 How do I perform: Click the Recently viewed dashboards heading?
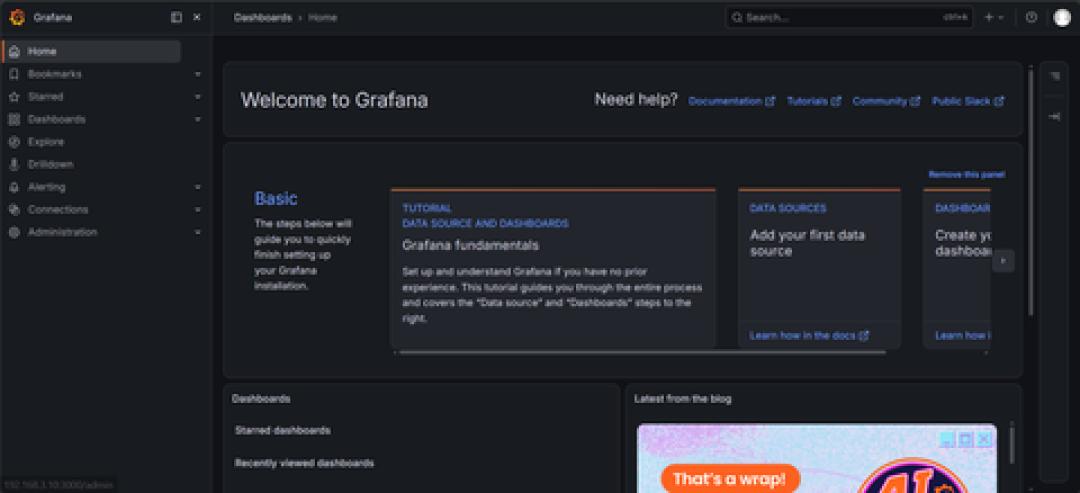[x=304, y=463]
